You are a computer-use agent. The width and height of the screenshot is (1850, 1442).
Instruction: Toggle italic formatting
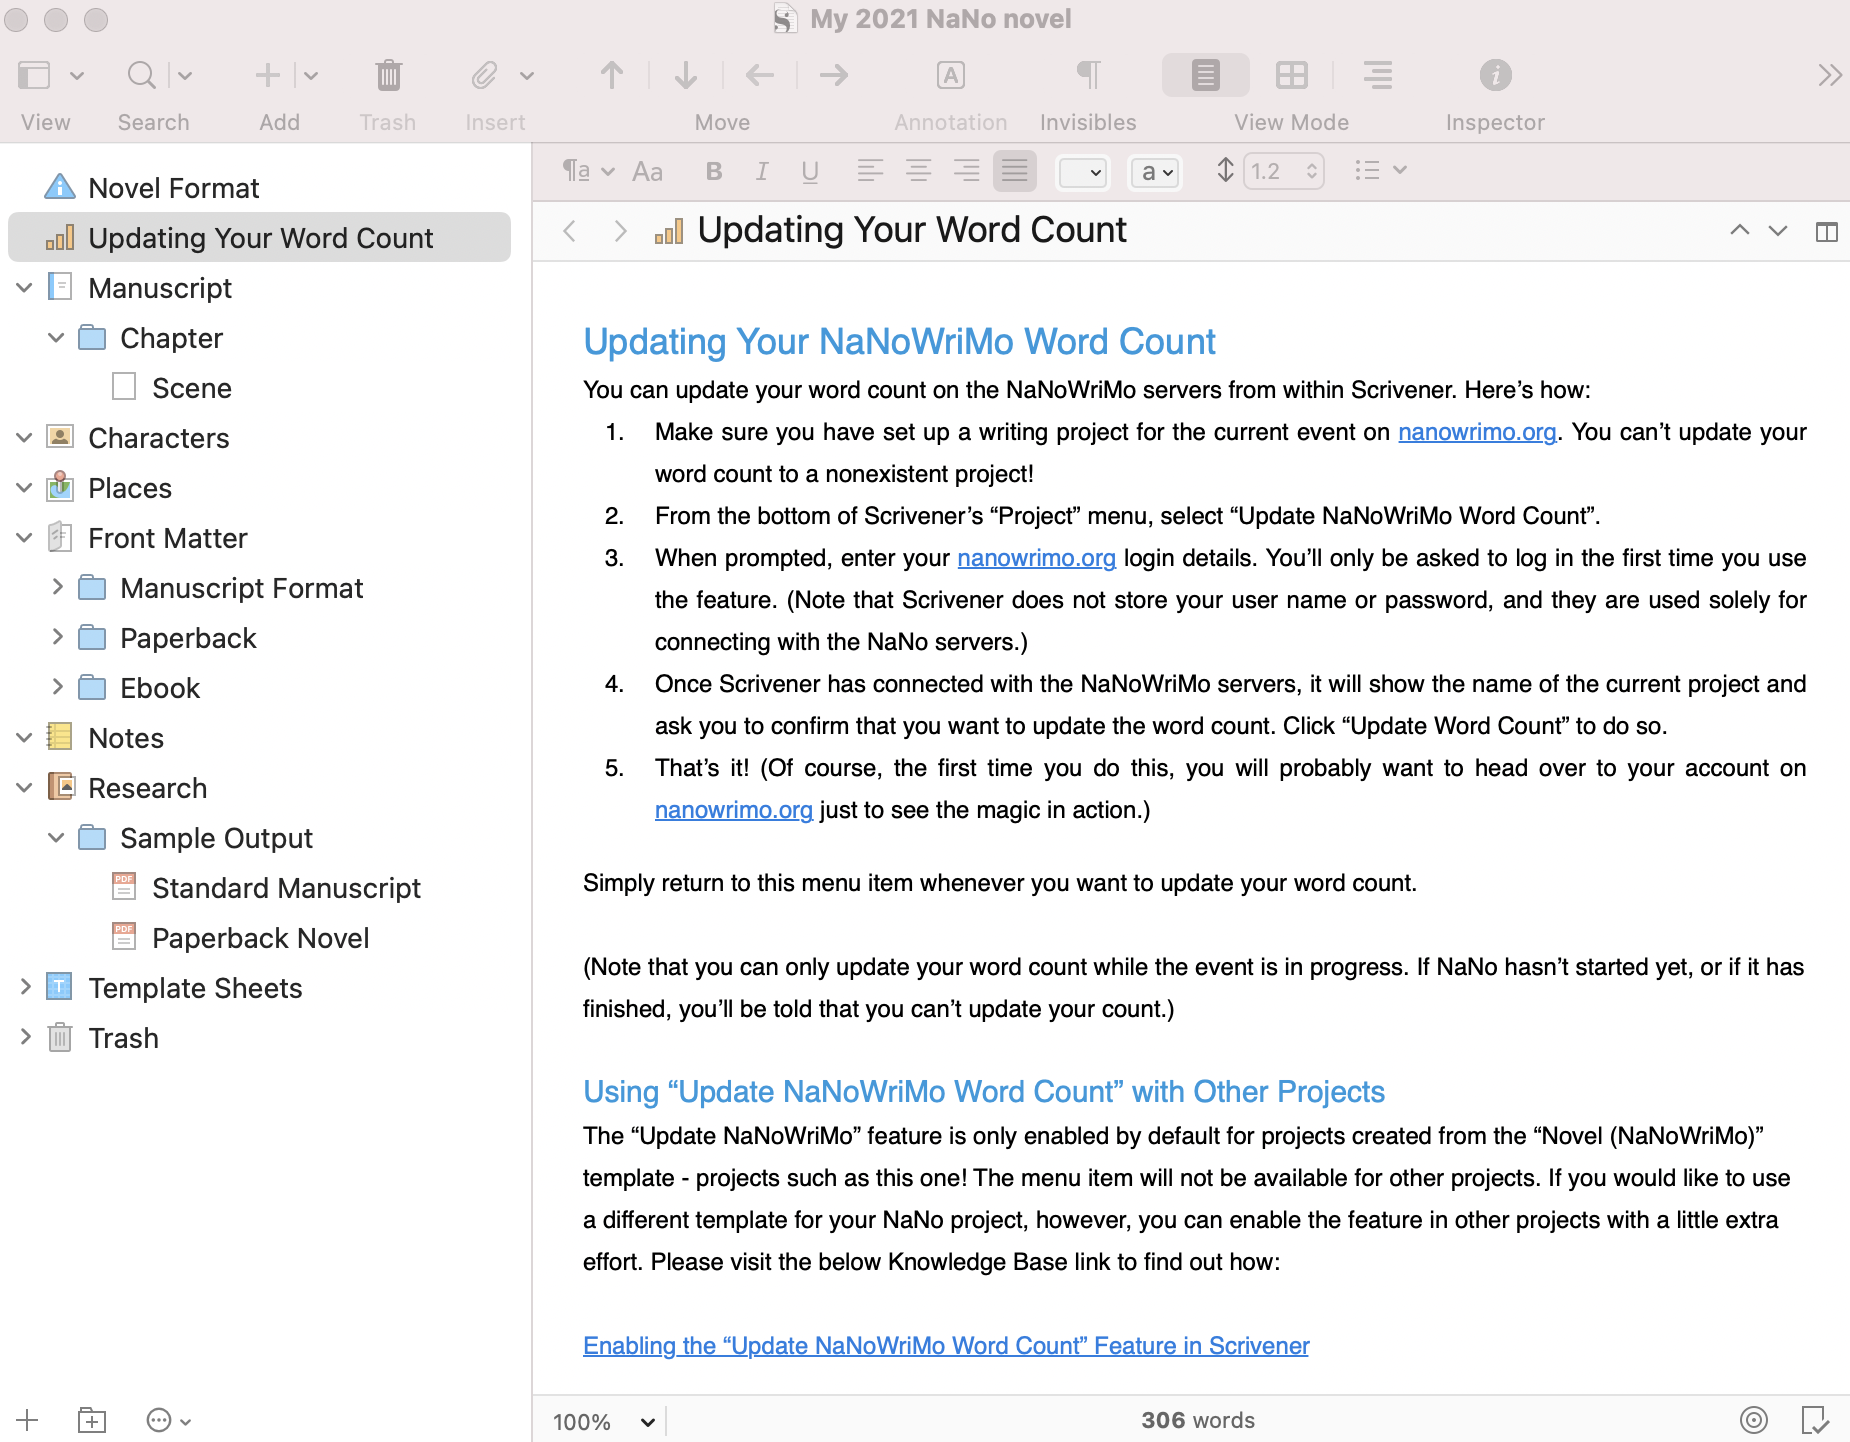(762, 172)
